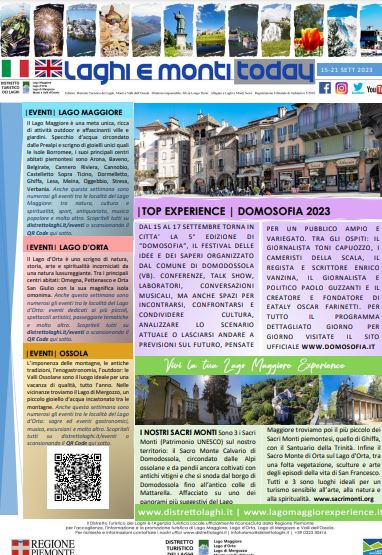Click Distretto Turistico dei Laghi logo below title
The height and width of the screenshot is (555, 382).
point(30,87)
